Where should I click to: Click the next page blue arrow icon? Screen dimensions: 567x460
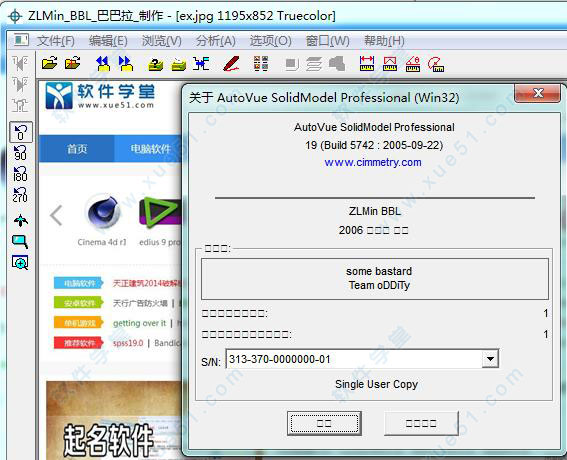pos(126,64)
